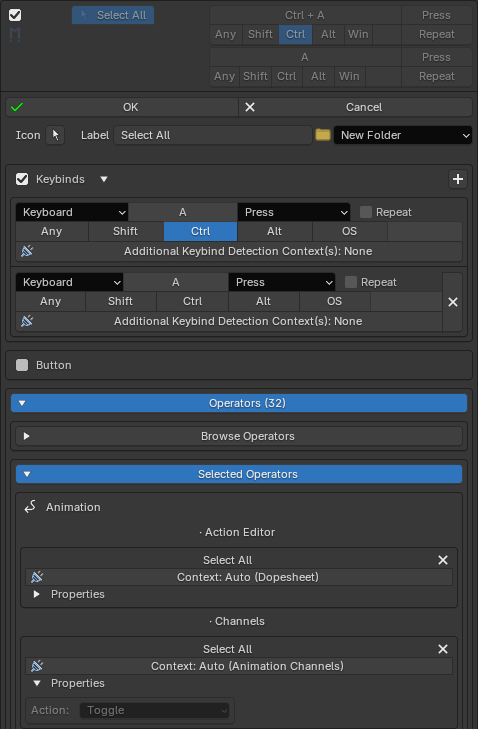Remove second keybind with X button
This screenshot has width=478, height=729.
tap(452, 302)
